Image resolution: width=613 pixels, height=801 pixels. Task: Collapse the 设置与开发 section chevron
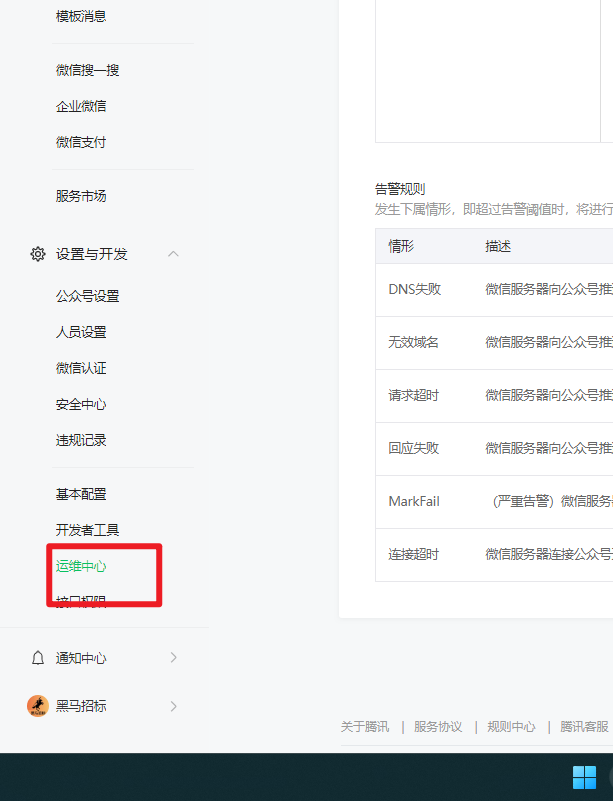point(173,254)
